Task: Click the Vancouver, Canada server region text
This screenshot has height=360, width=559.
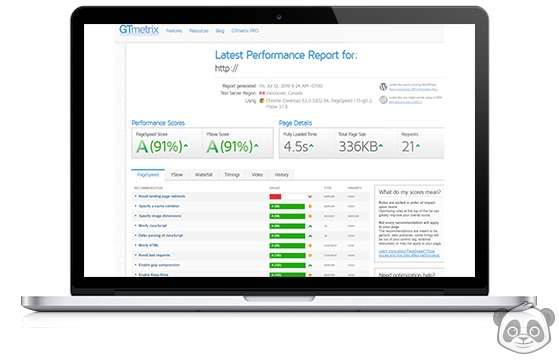Action: click(x=284, y=93)
